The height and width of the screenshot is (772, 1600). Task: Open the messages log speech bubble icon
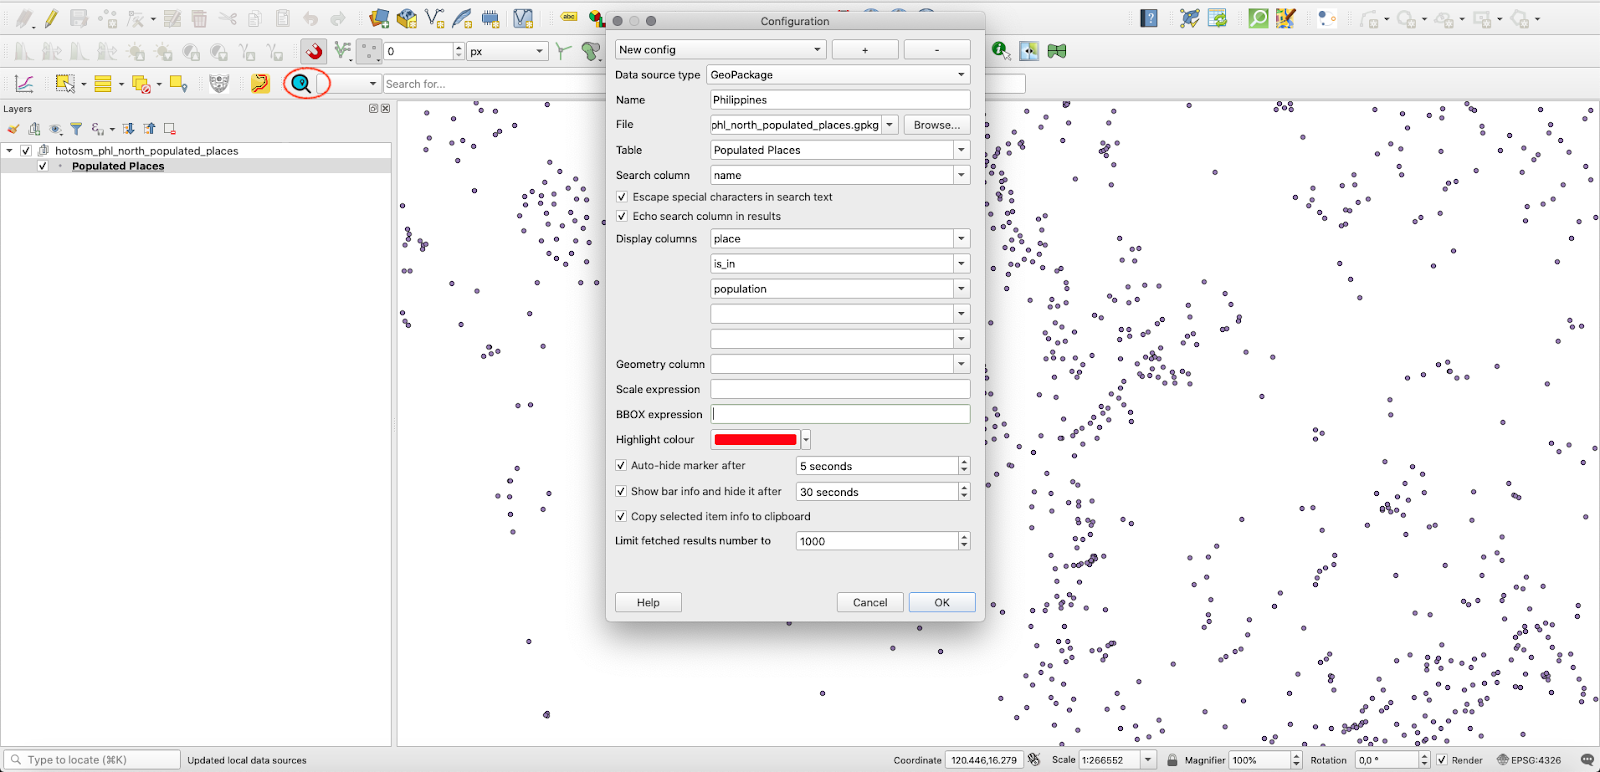click(x=1587, y=760)
